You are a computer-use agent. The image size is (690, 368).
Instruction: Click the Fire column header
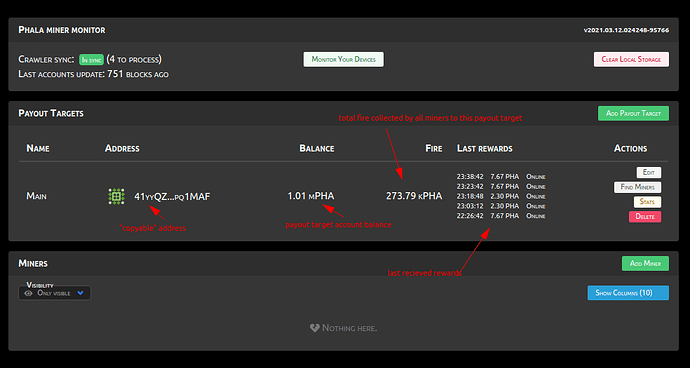tap(433, 148)
